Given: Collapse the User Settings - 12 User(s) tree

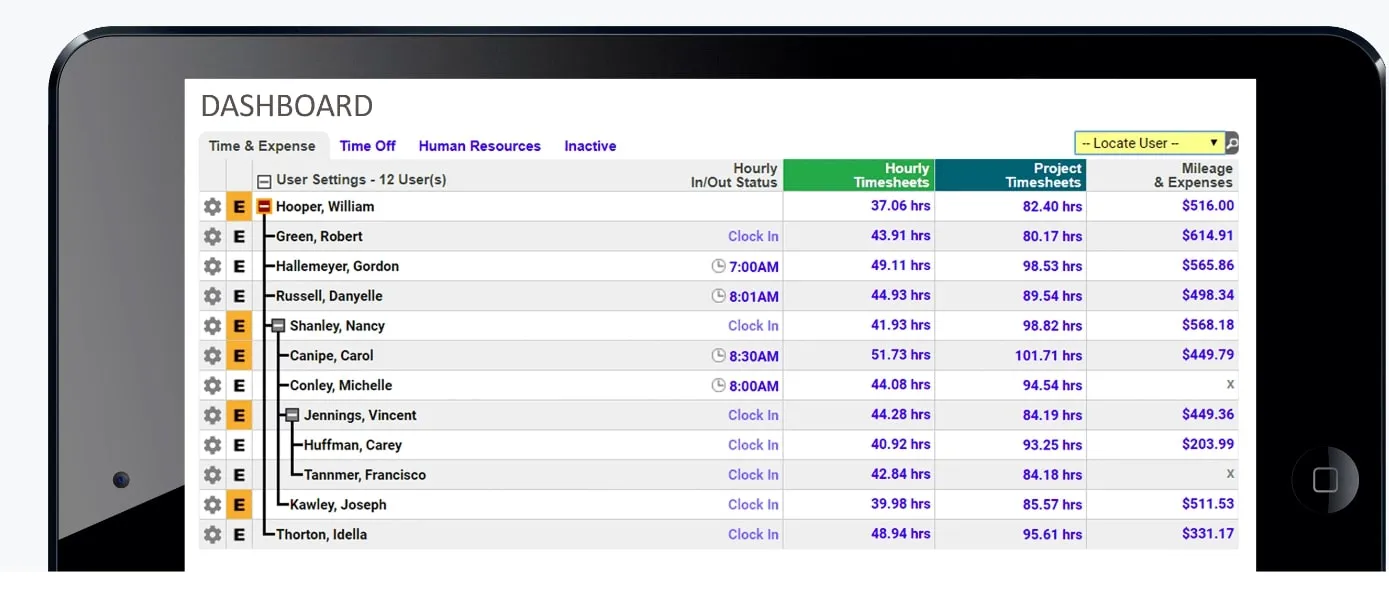Looking at the screenshot, I should click(x=264, y=182).
